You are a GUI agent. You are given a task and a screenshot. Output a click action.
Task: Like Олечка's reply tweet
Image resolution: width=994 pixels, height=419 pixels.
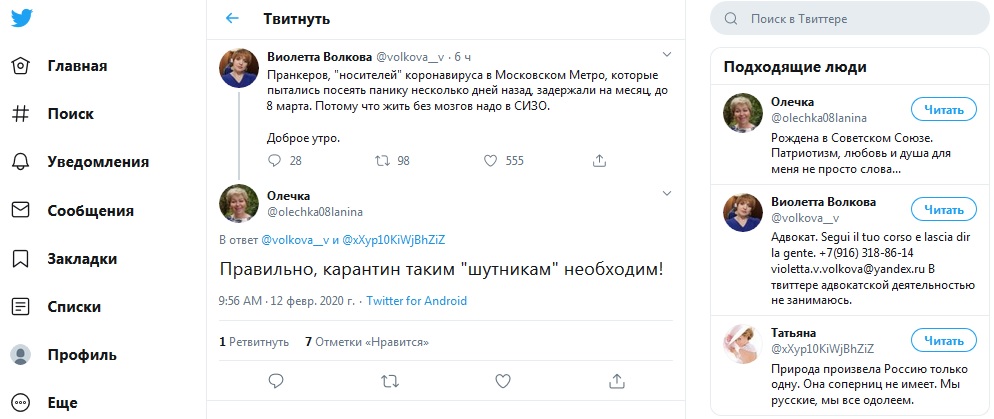pyautogui.click(x=504, y=380)
